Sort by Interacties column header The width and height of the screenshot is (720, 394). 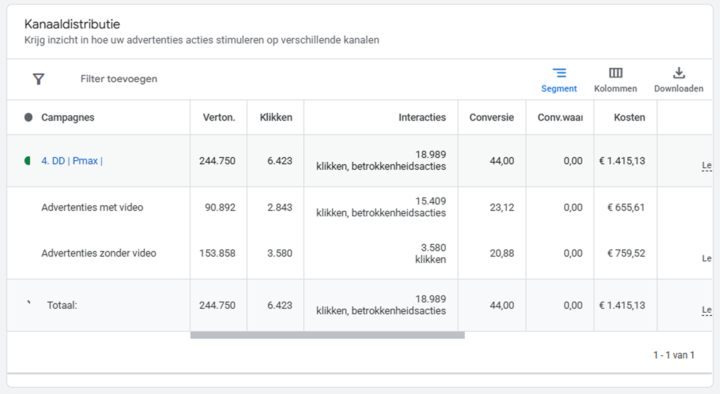pyautogui.click(x=422, y=118)
